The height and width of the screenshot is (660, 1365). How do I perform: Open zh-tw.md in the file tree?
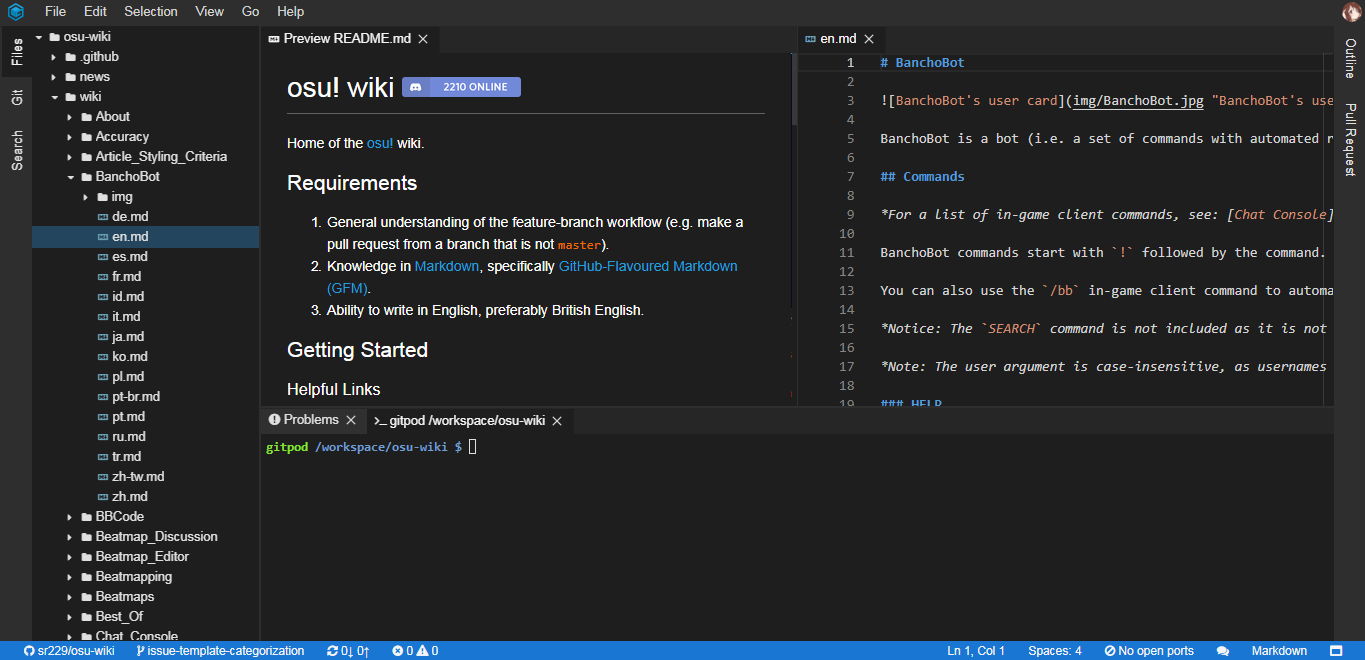[145, 477]
